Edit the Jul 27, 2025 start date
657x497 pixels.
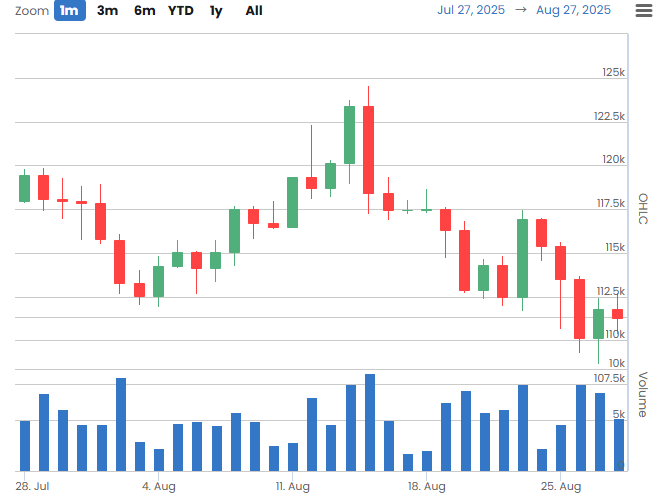(471, 10)
